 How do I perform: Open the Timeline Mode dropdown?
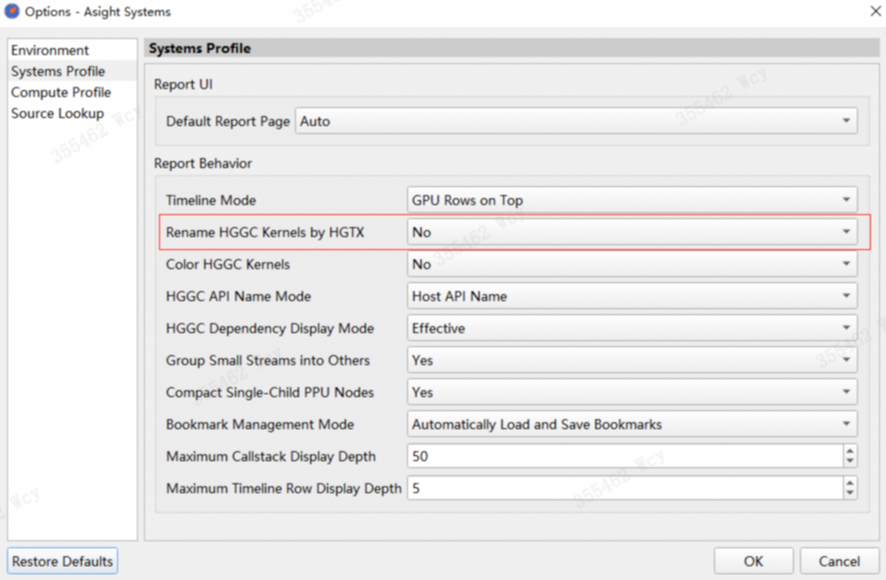coord(632,200)
